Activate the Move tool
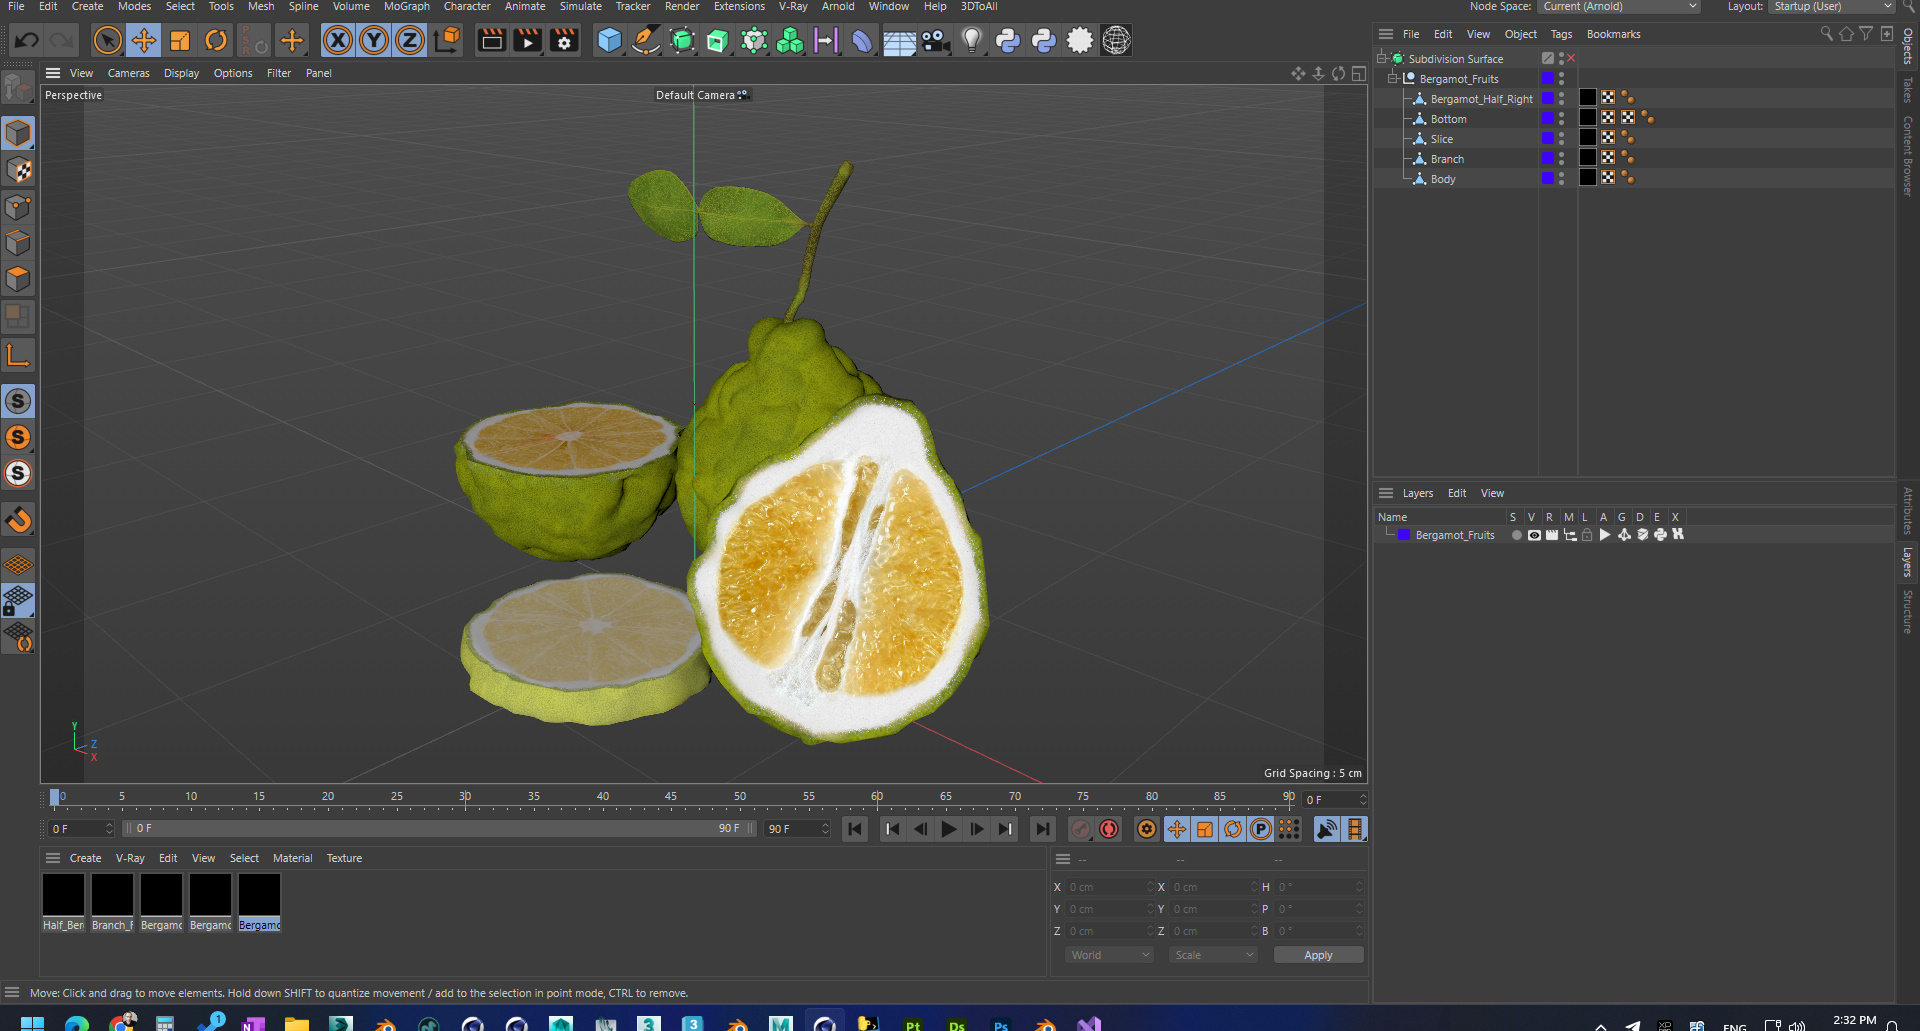Image resolution: width=1920 pixels, height=1031 pixels. tap(143, 41)
